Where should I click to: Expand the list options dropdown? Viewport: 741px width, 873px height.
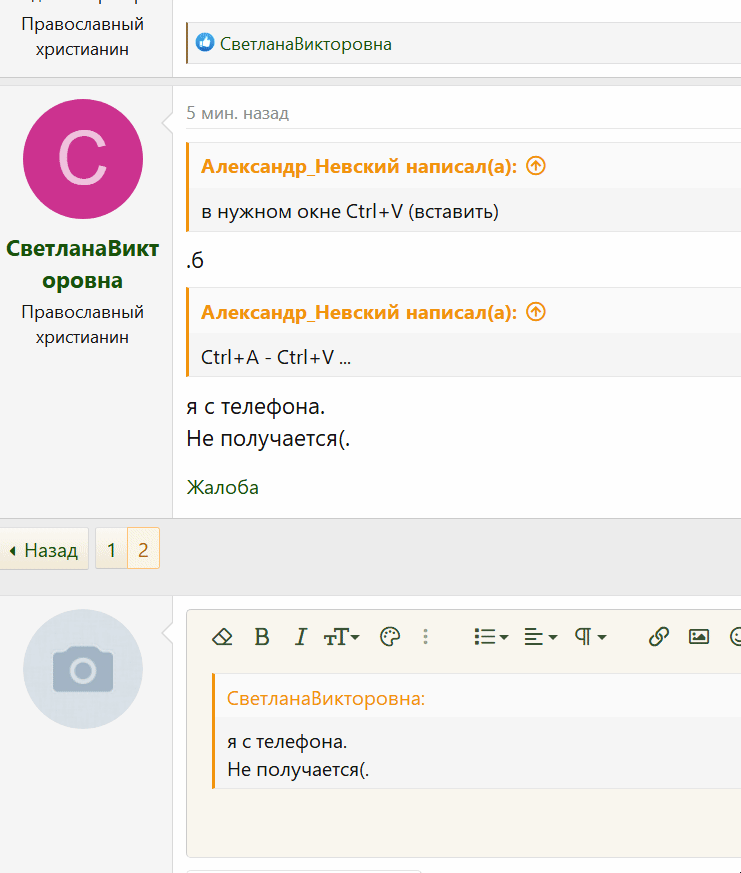491,636
